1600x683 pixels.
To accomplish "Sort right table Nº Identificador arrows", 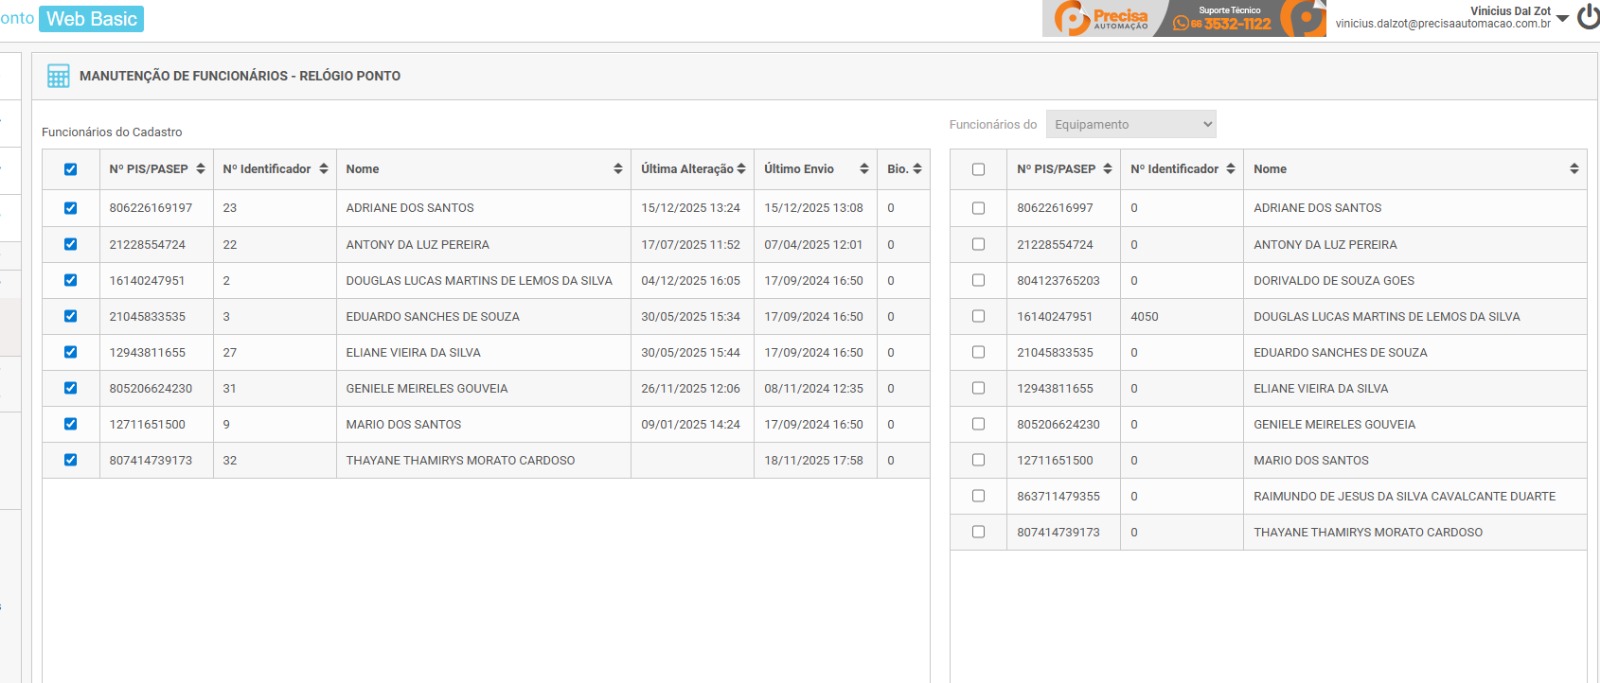I will click(x=1231, y=169).
